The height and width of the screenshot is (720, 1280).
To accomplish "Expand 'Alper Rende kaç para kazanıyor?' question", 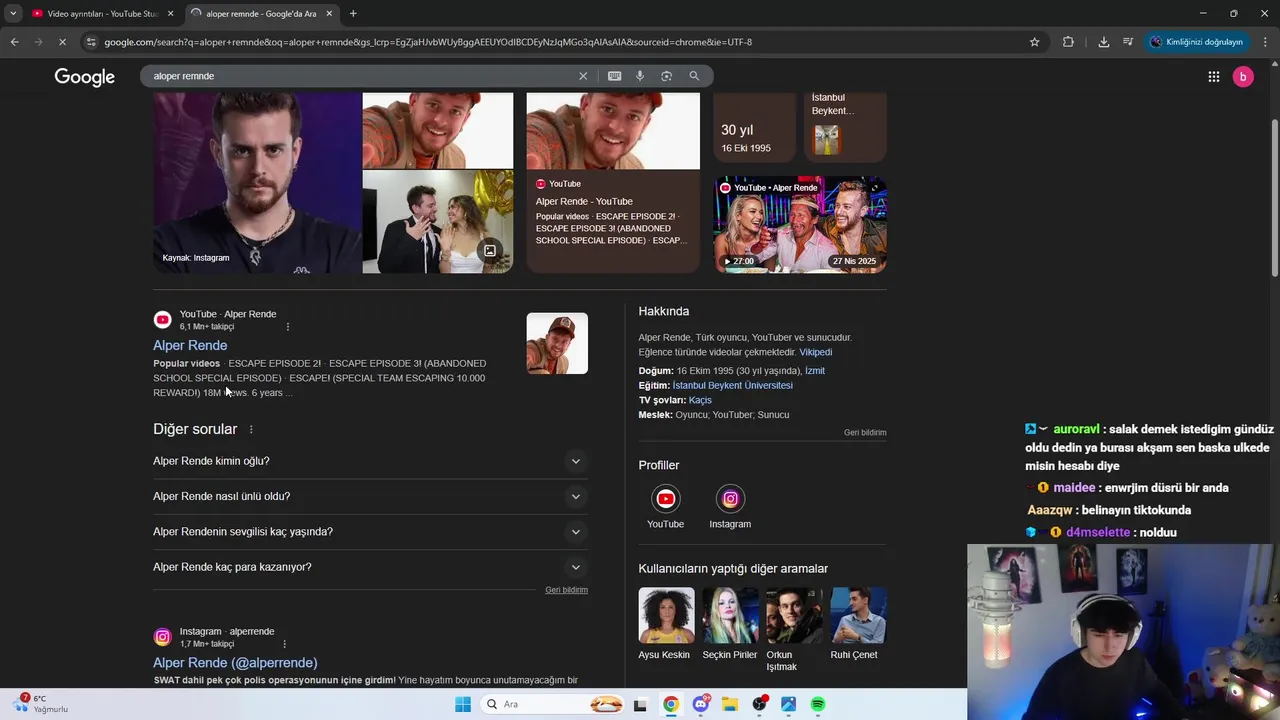I will coord(370,567).
